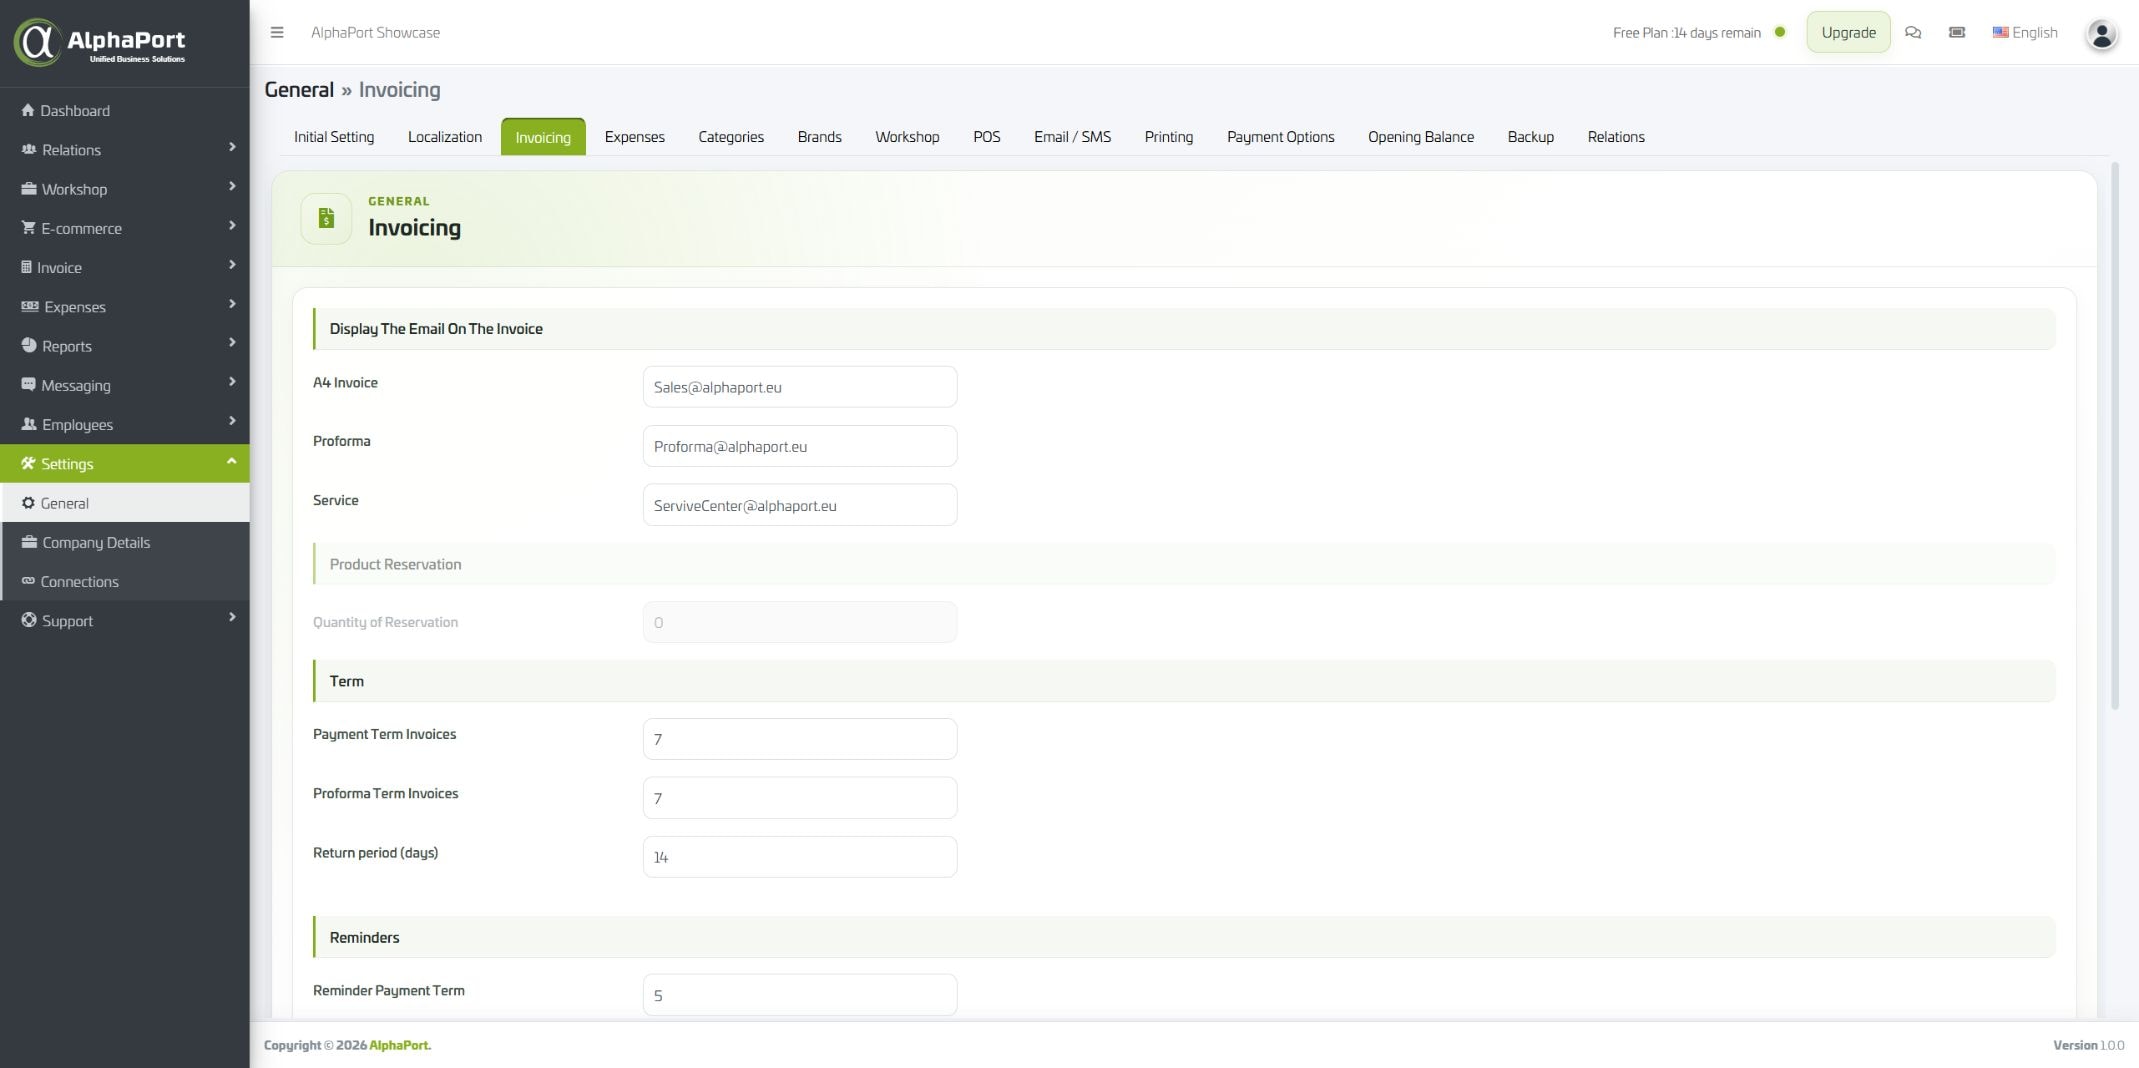This screenshot has height=1068, width=2139.
Task: Collapse the Settings menu chevron
Action: point(232,461)
